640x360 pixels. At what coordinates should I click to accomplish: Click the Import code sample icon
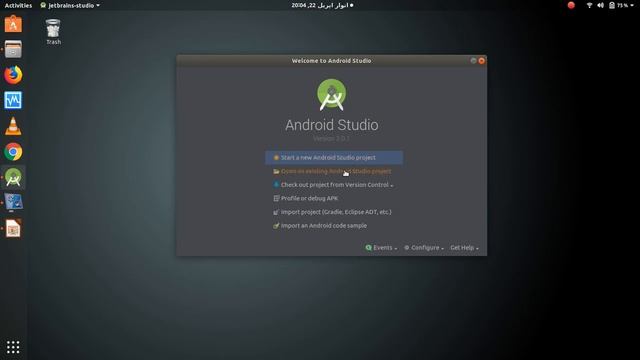(x=276, y=226)
